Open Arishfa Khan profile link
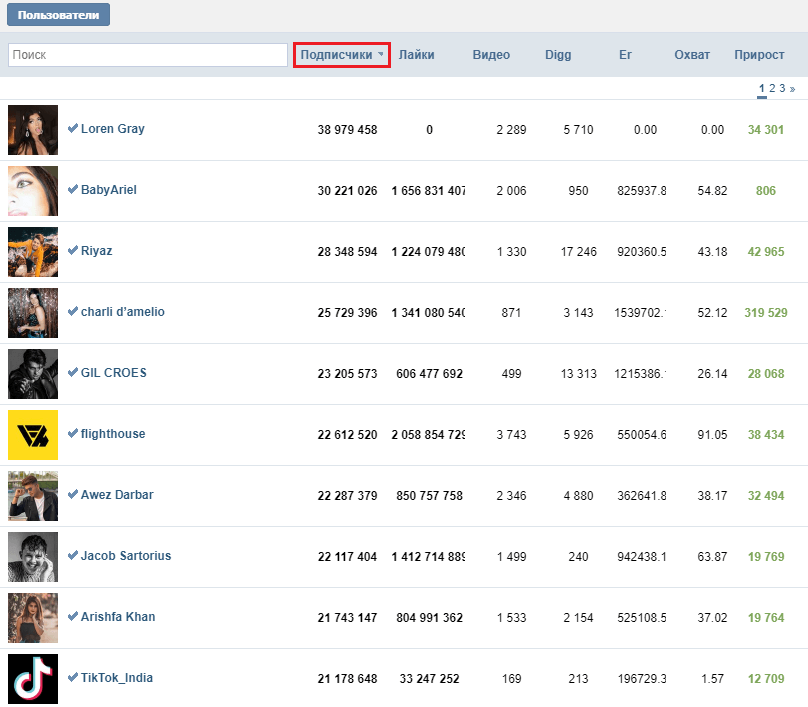Image resolution: width=808 pixels, height=707 pixels. point(117,617)
